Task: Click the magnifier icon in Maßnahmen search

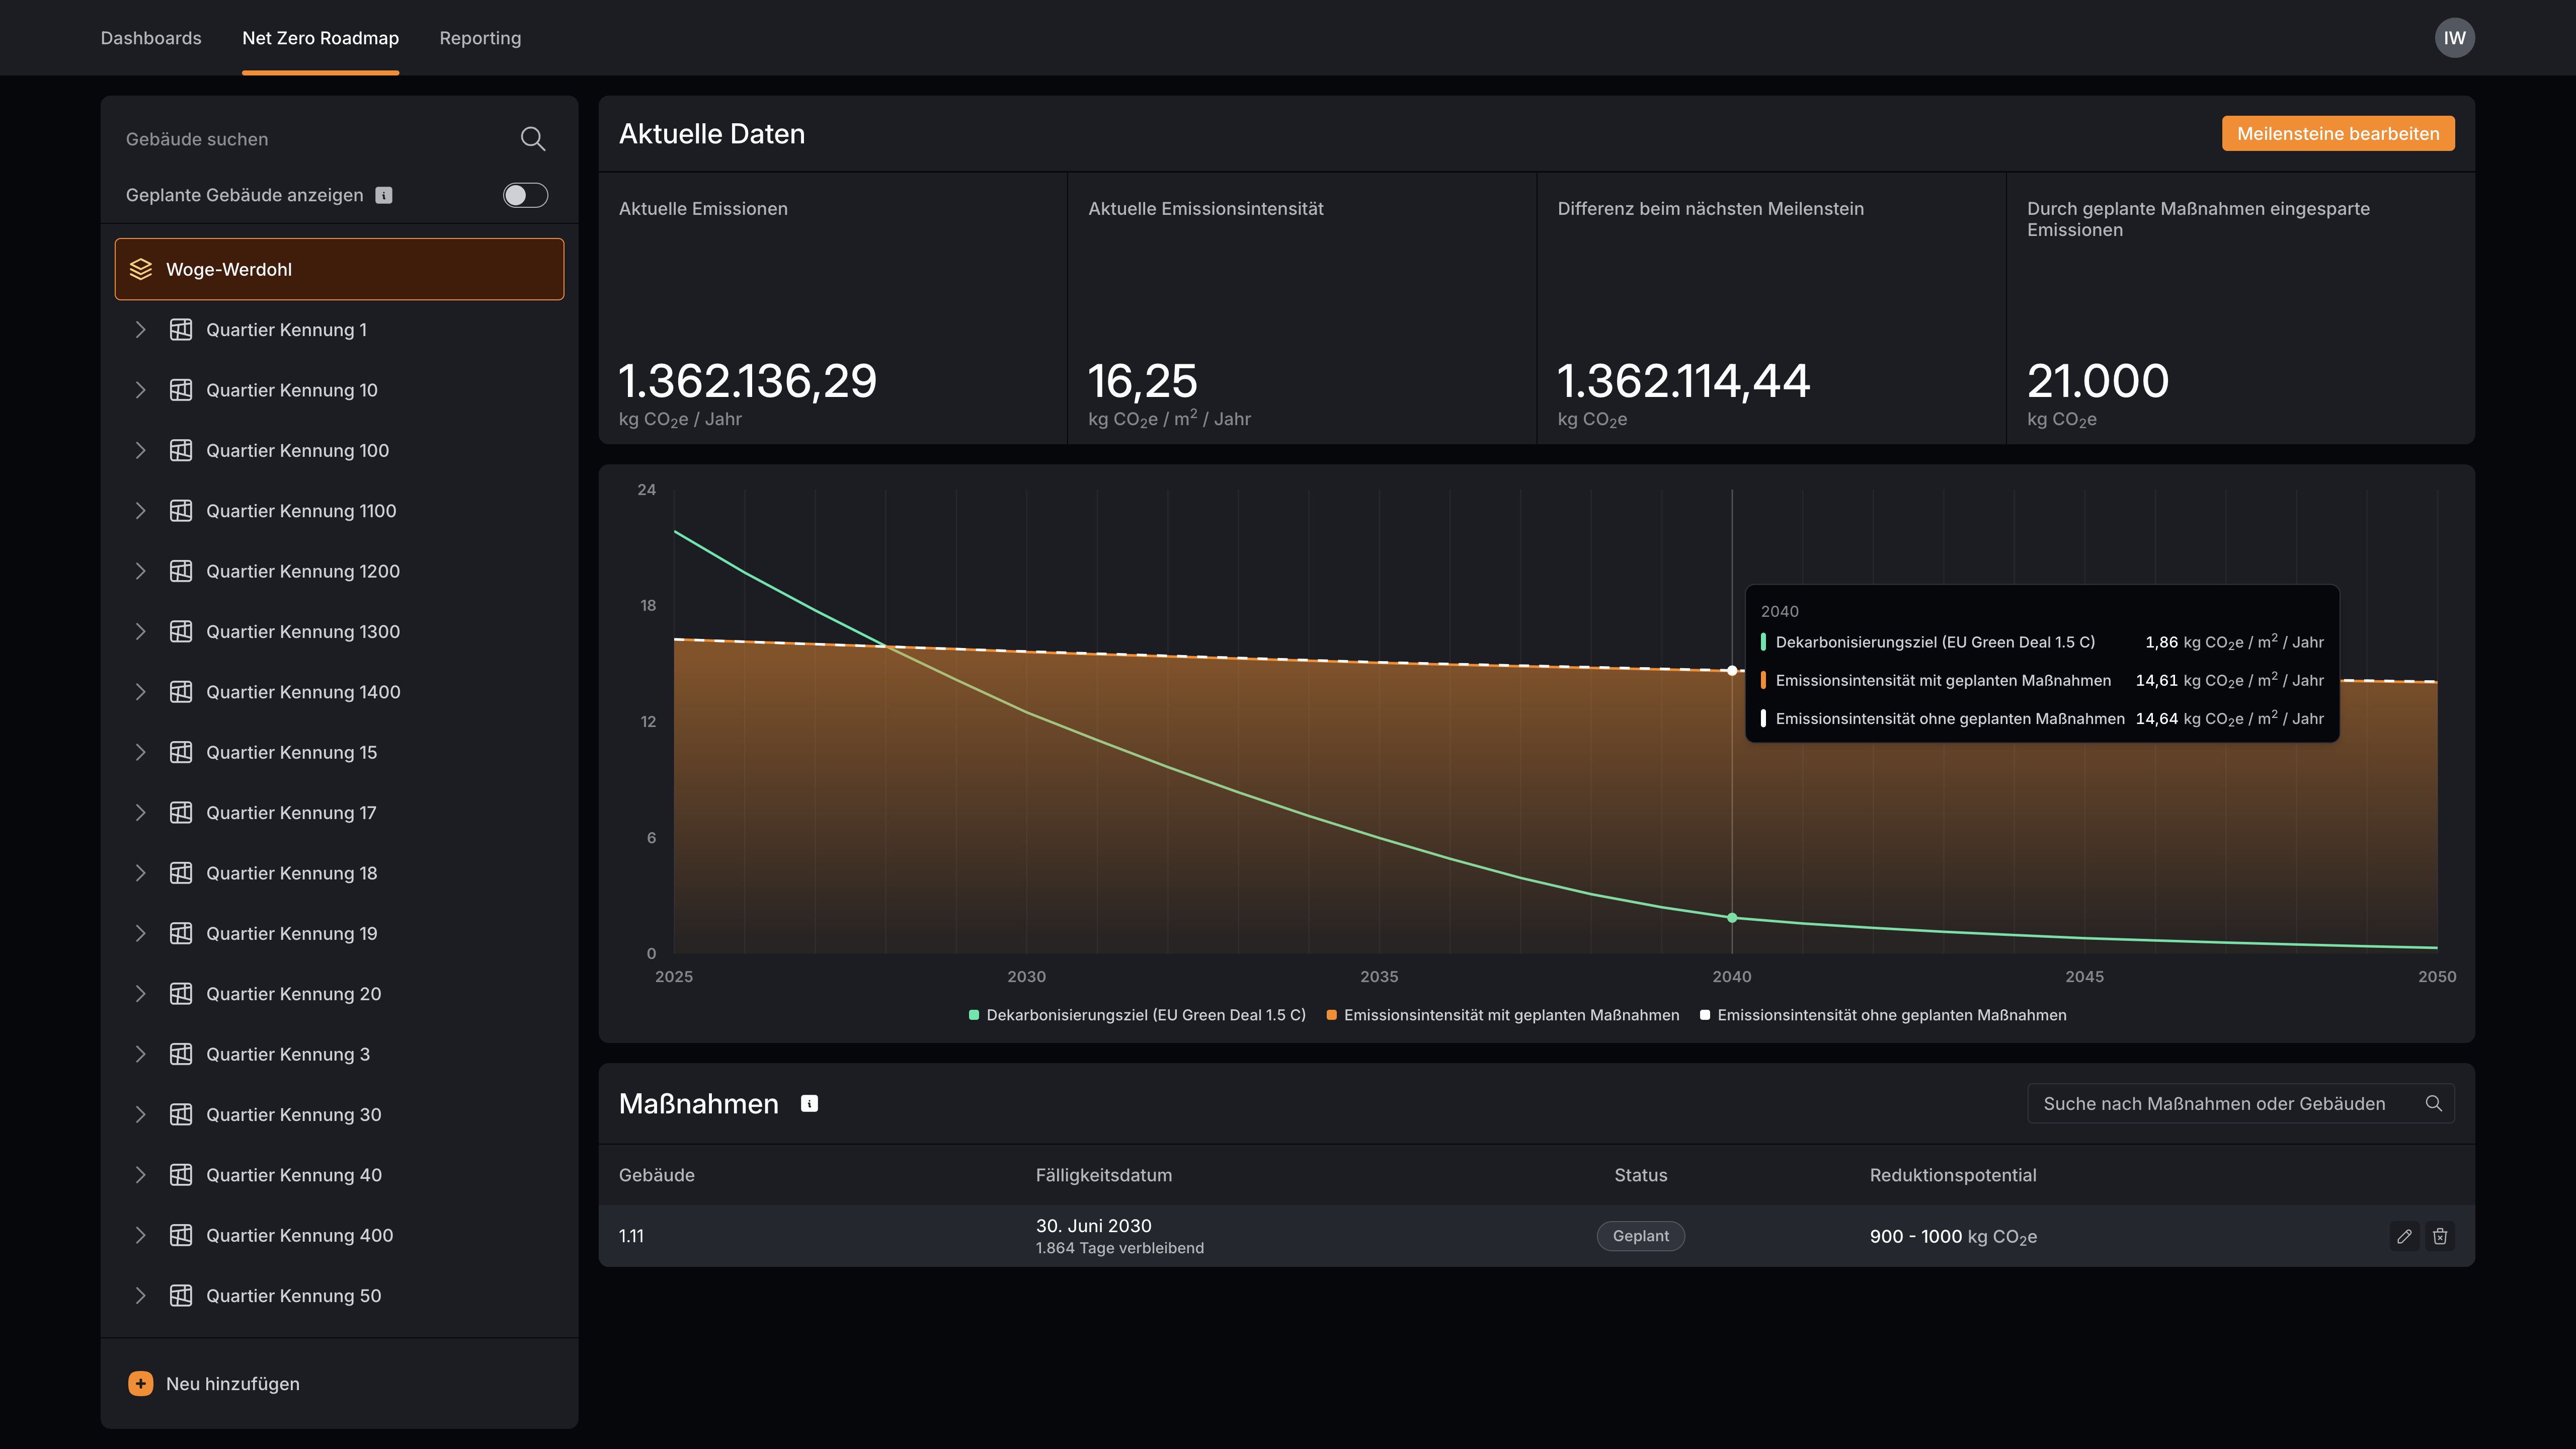Action: coord(2433,1103)
